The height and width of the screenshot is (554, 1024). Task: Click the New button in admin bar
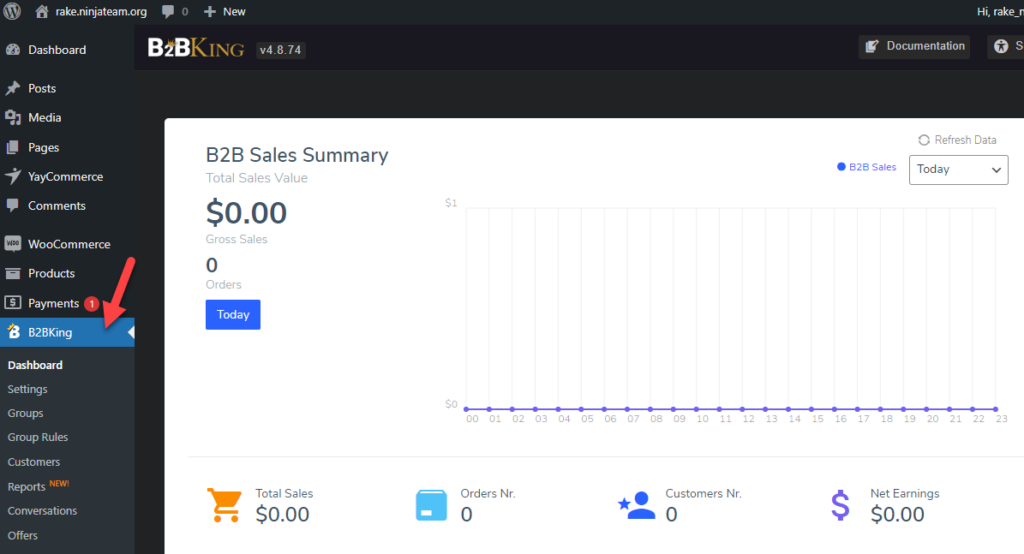(x=225, y=12)
